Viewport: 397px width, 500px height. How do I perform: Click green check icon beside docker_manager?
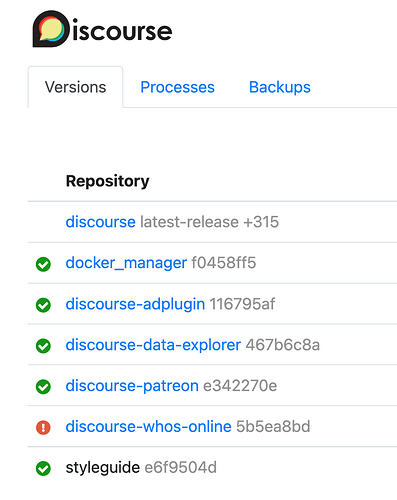(x=43, y=264)
